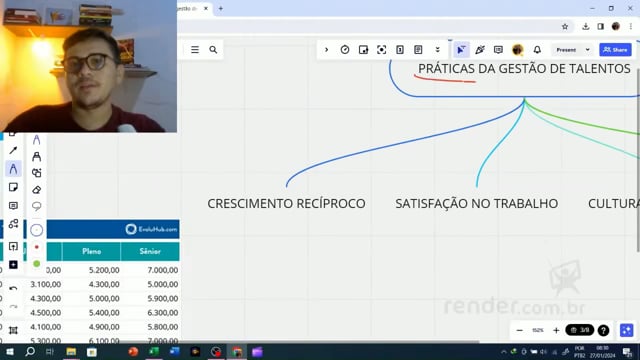The image size is (640, 360).
Task: Pick the red pen color dot
Action: 36,247
